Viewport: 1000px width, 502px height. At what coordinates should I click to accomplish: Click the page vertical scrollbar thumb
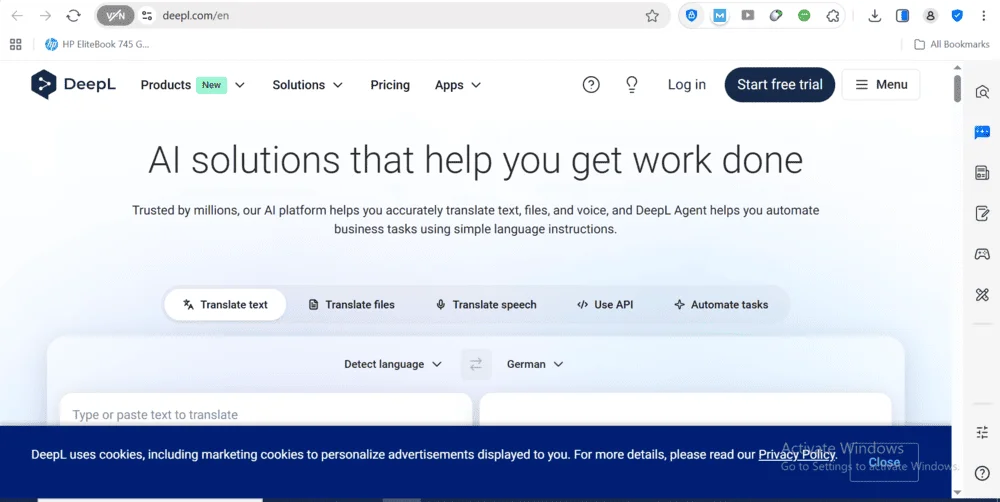957,88
